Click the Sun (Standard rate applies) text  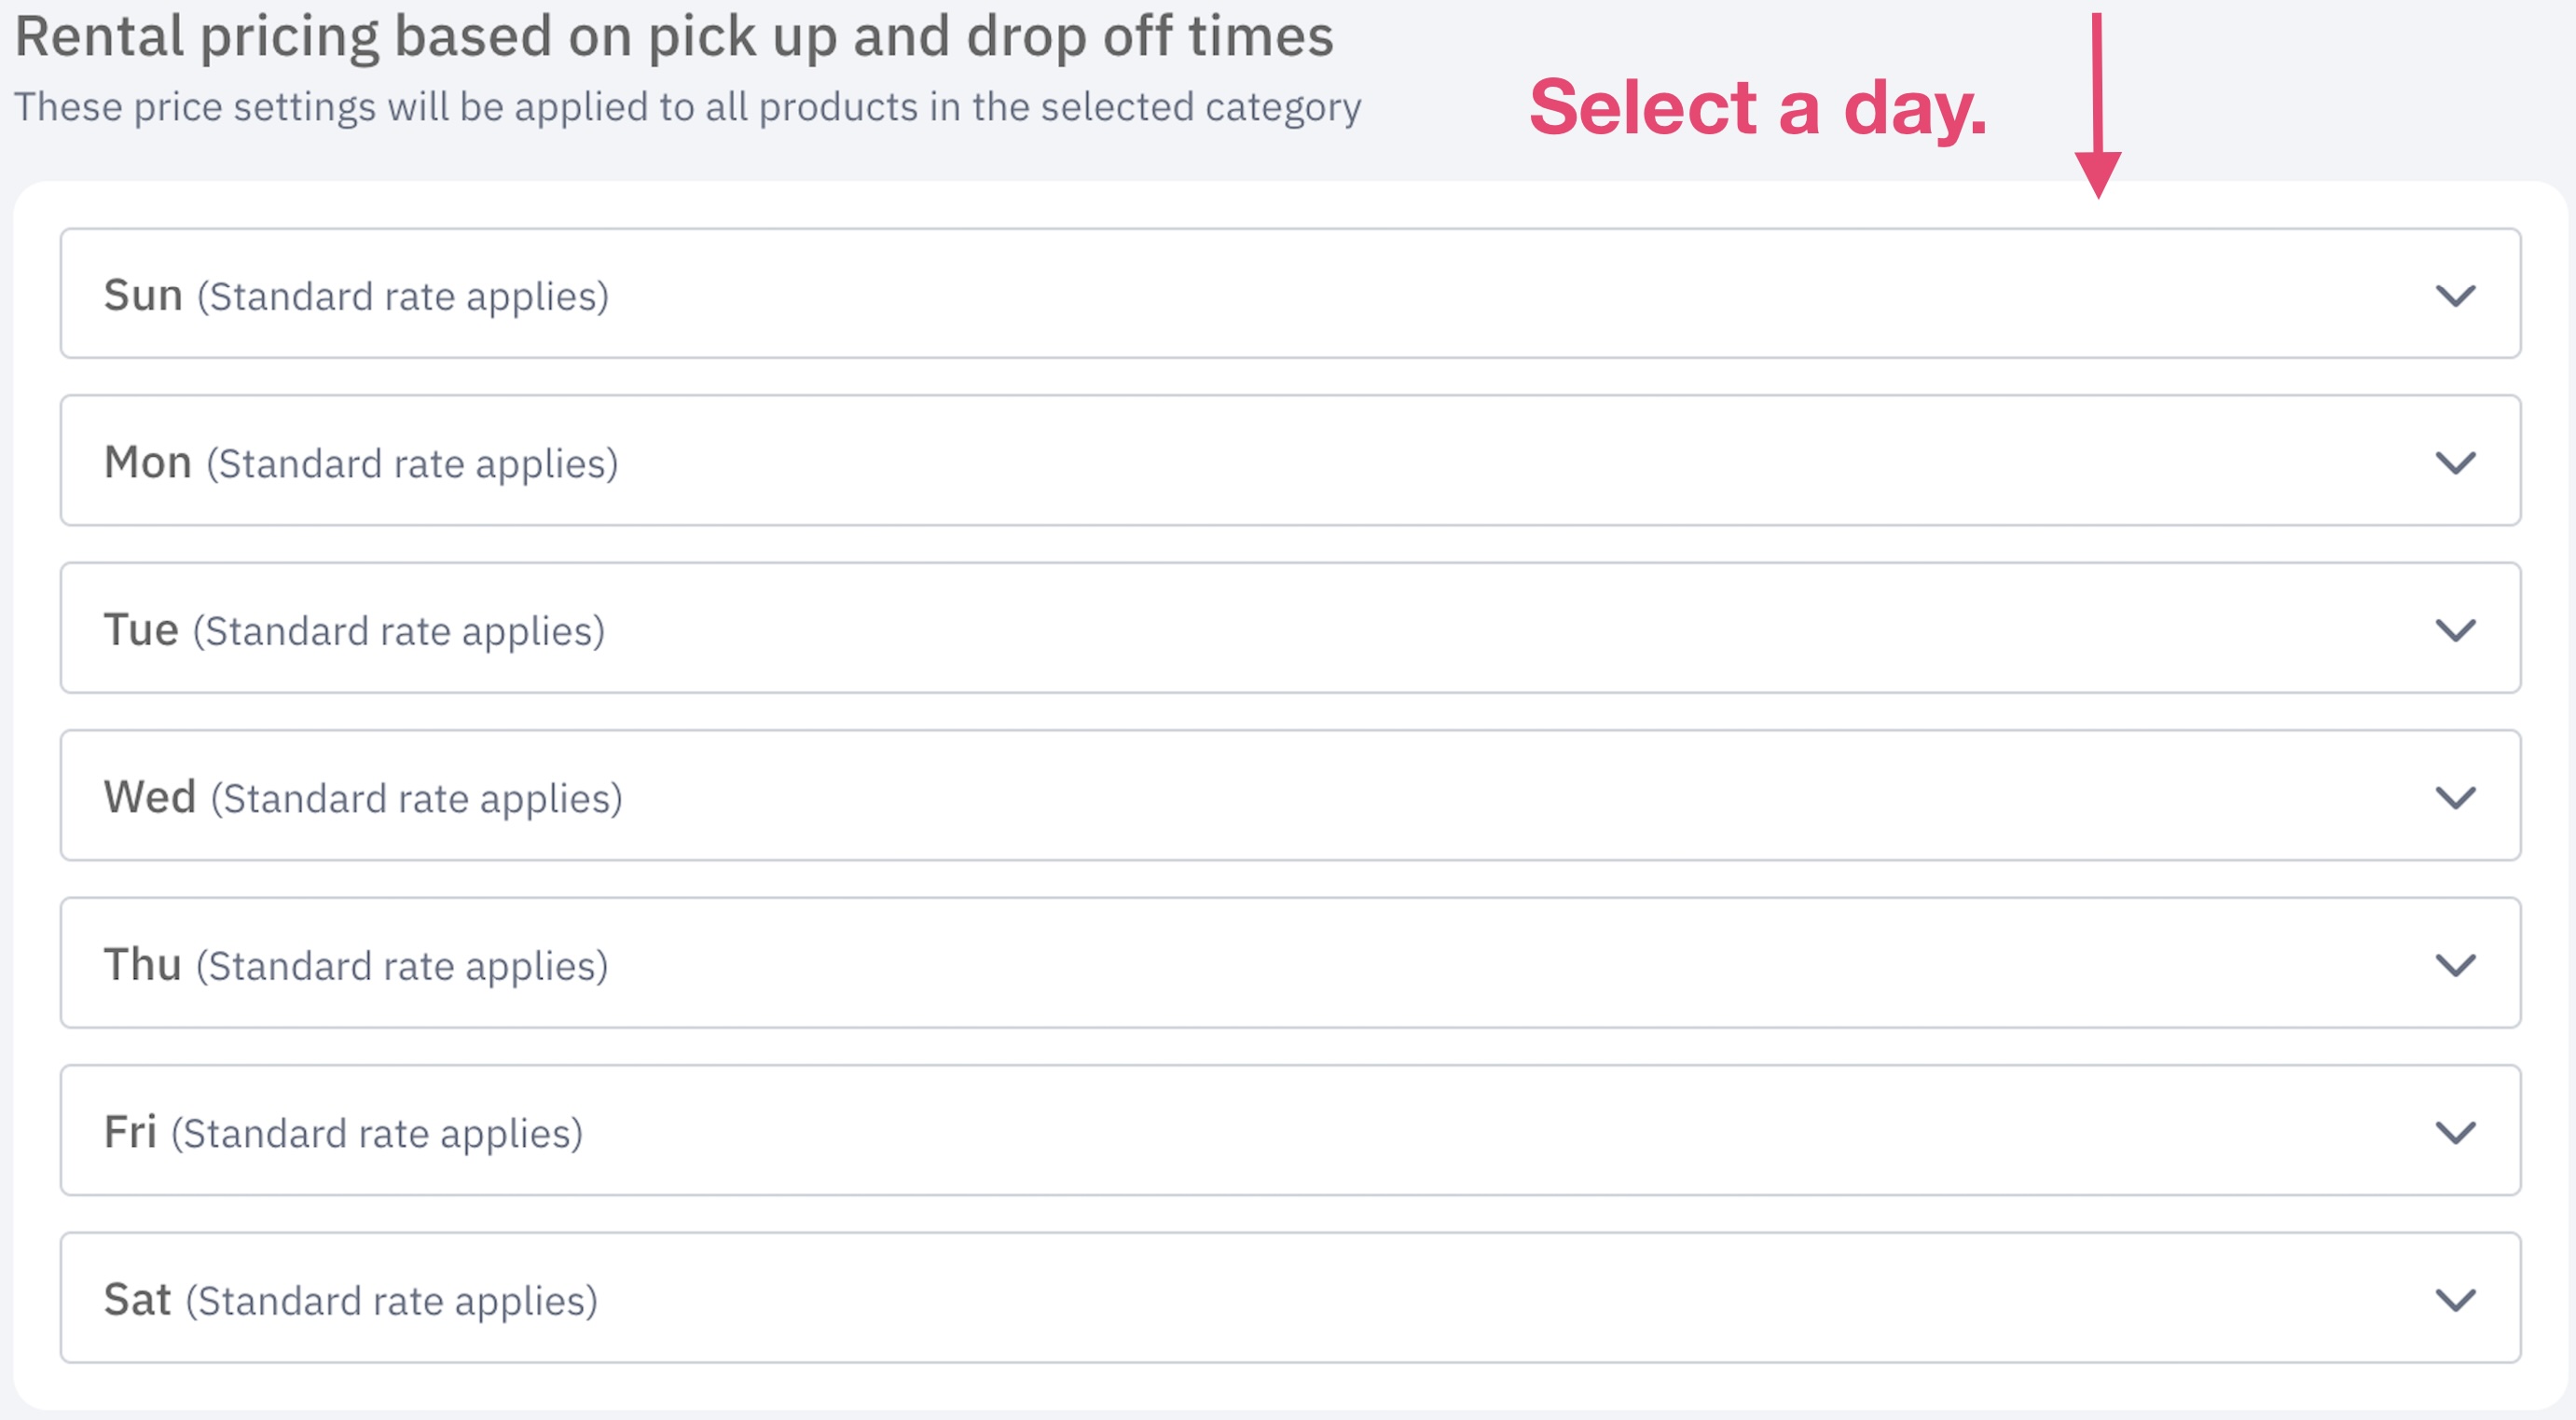pos(356,296)
